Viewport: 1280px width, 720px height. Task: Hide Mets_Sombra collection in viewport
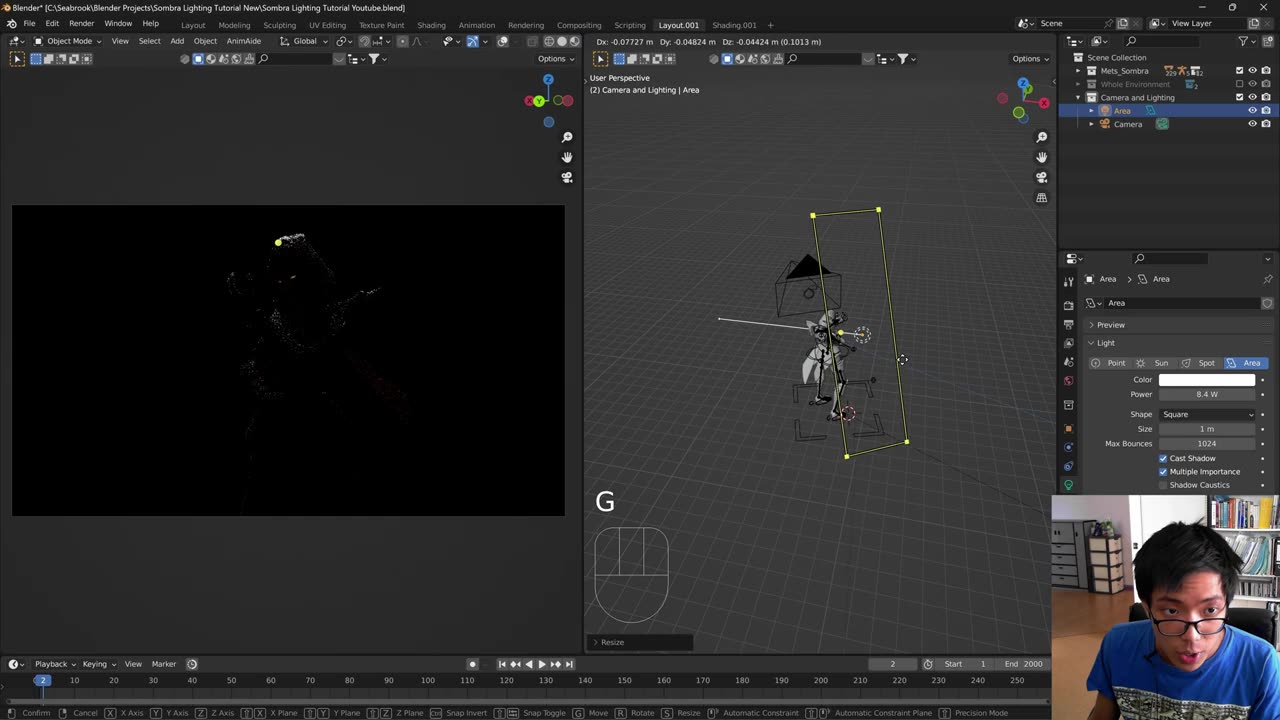point(1253,71)
